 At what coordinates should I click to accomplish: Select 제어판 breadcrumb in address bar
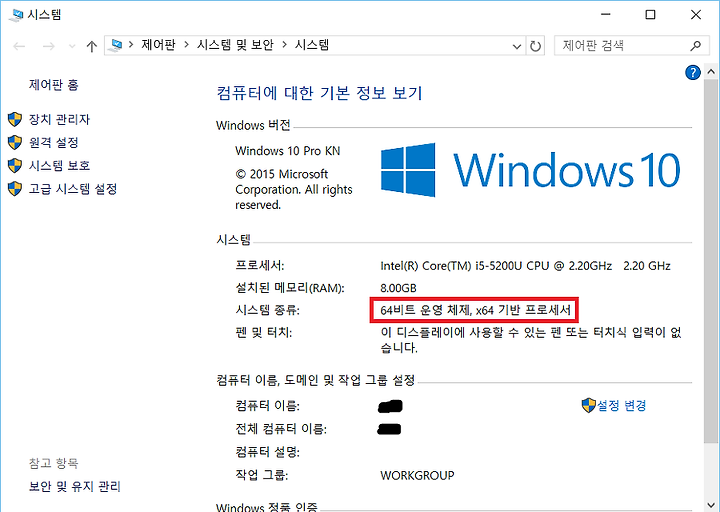click(x=158, y=45)
